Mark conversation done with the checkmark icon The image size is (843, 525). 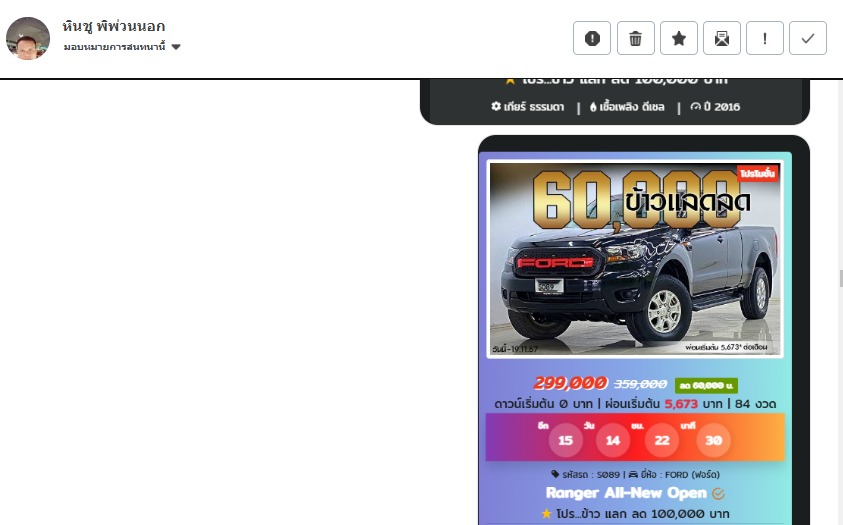pyautogui.click(x=808, y=38)
